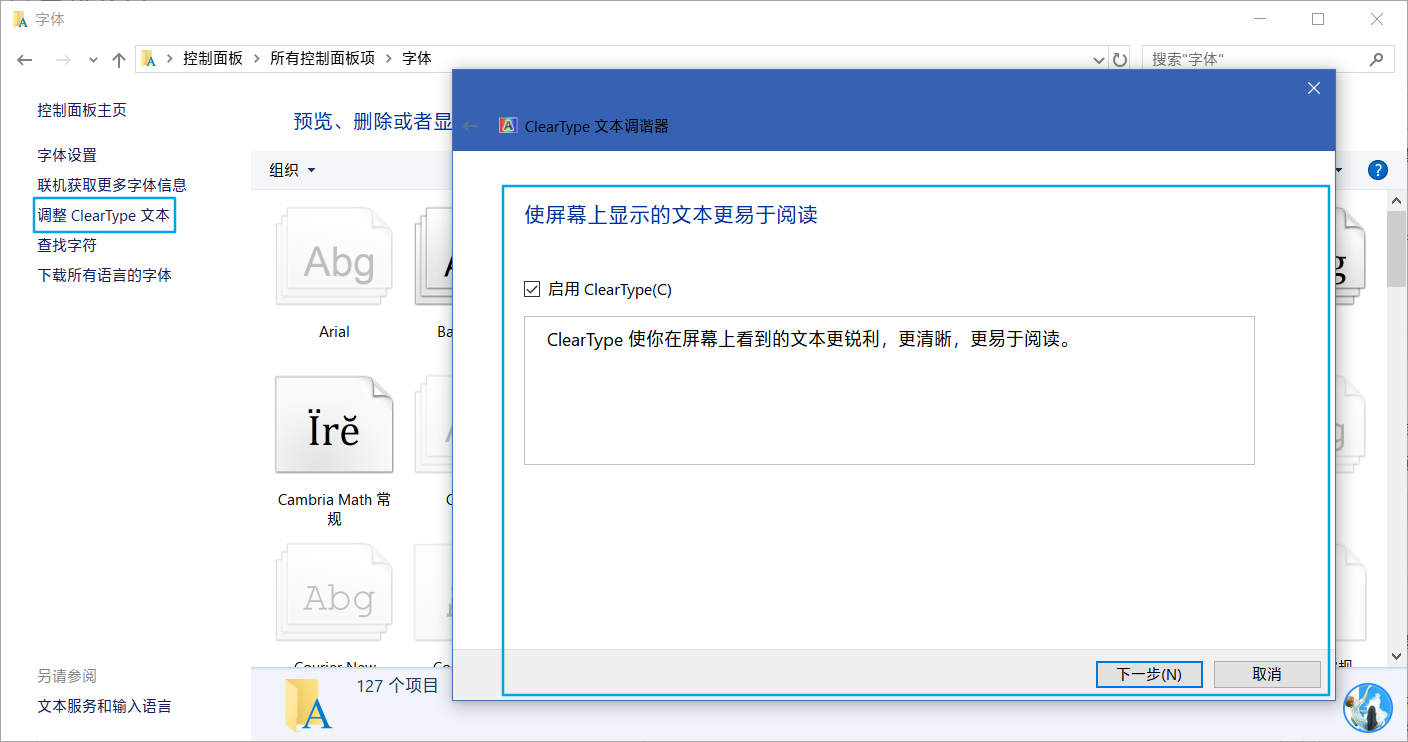Image resolution: width=1408 pixels, height=742 pixels.
Task: Maximize the 字体 window
Action: tap(1318, 19)
